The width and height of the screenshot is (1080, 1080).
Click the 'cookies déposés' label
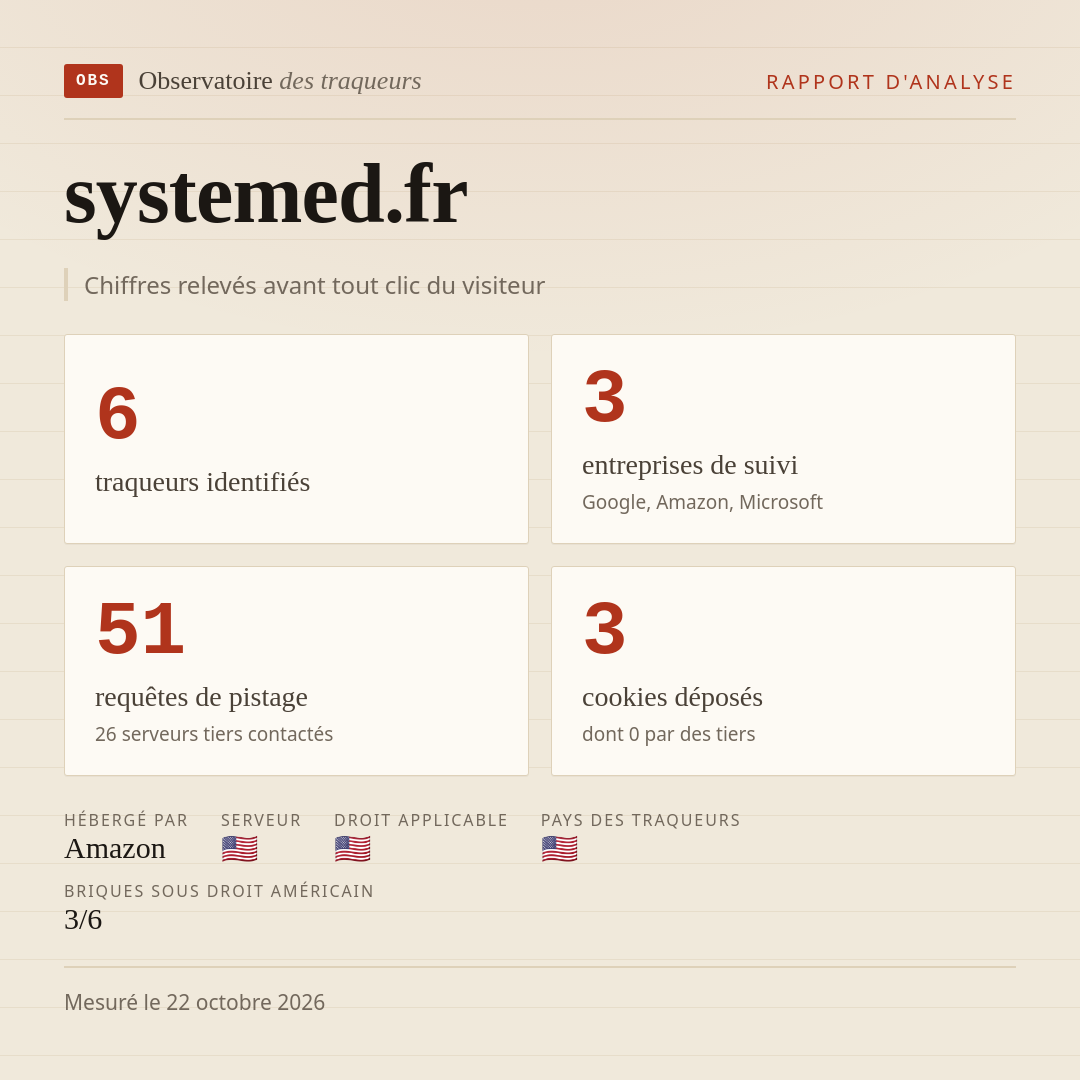tap(672, 697)
